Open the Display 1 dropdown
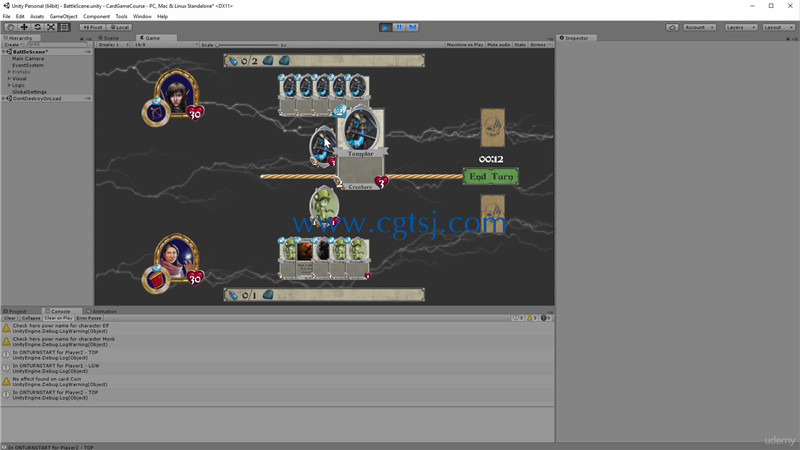 click(x=113, y=45)
